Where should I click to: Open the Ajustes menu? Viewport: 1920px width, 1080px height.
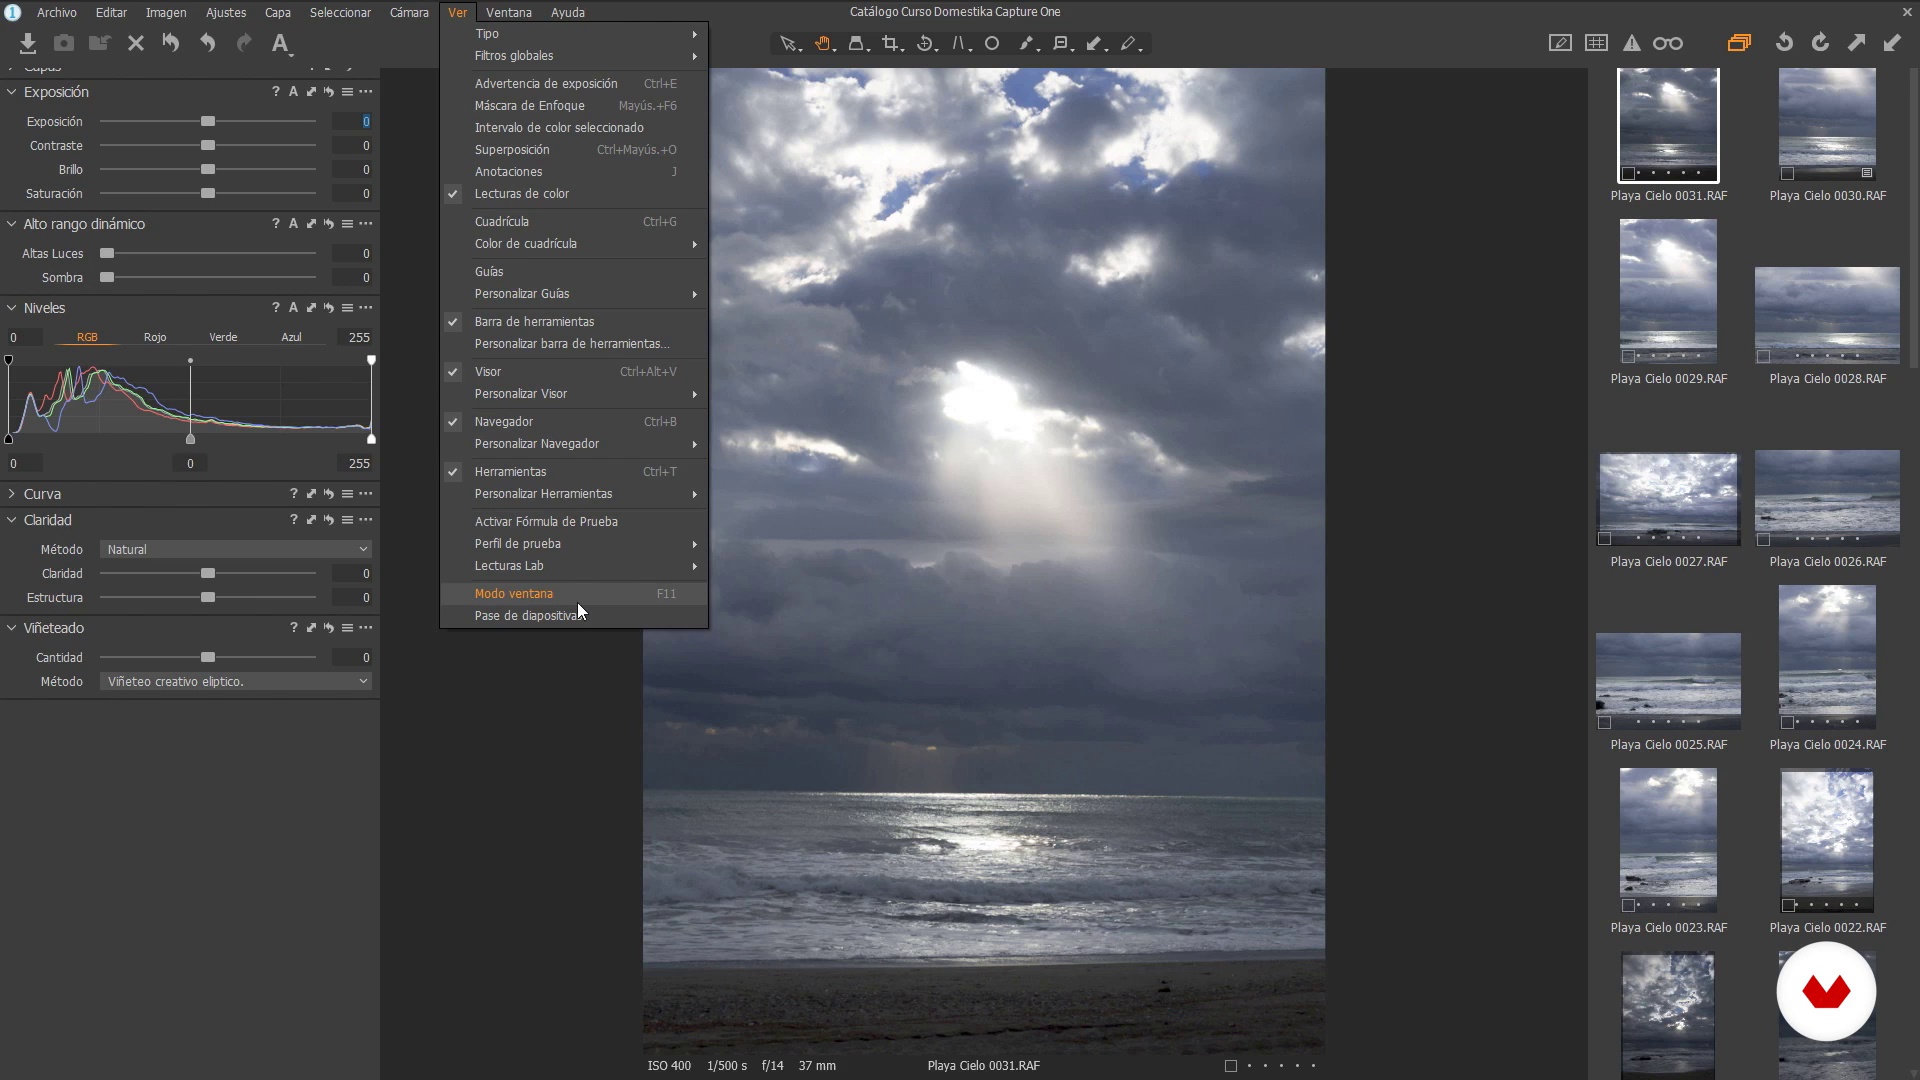click(x=226, y=12)
